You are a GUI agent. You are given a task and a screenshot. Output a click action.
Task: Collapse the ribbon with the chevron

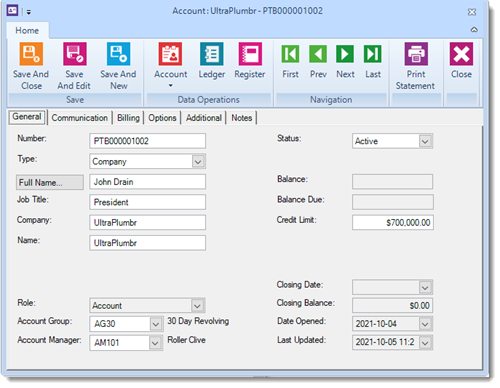point(474,30)
